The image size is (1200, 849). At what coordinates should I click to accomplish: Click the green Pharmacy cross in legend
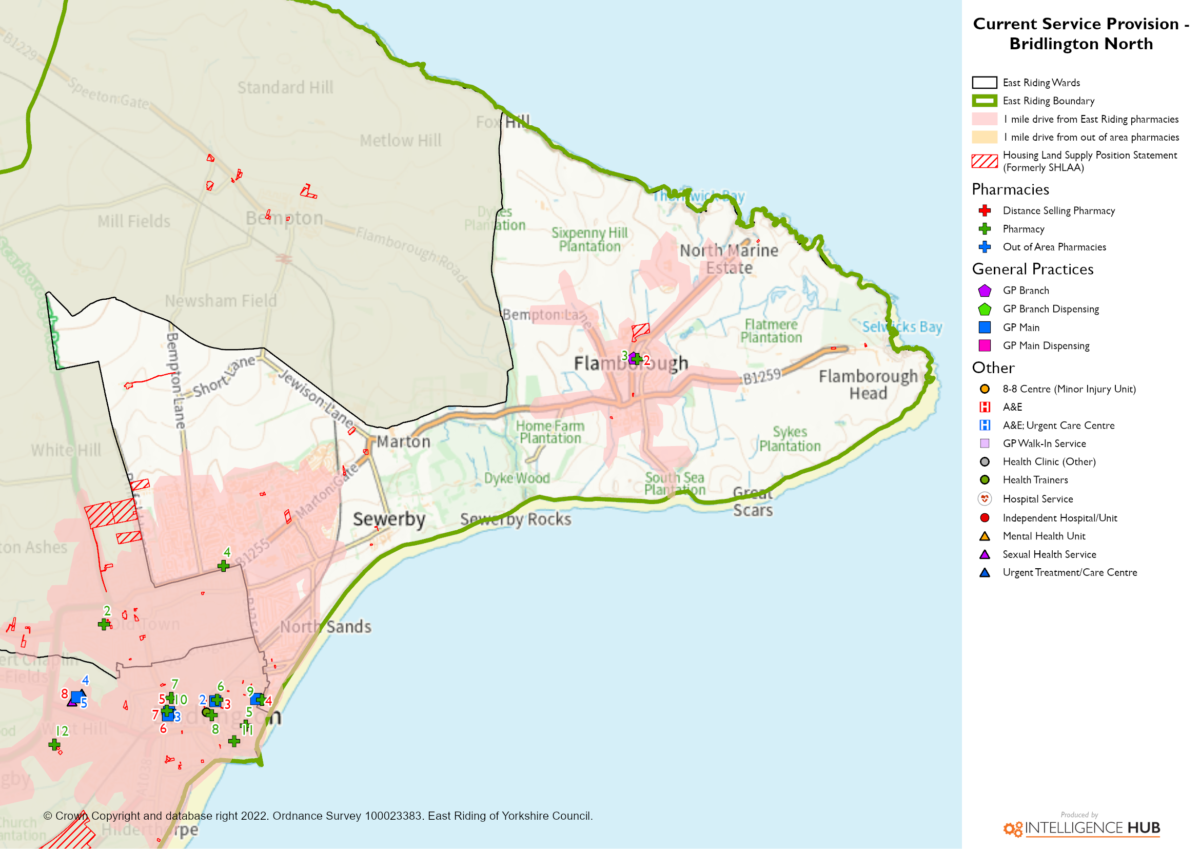985,229
